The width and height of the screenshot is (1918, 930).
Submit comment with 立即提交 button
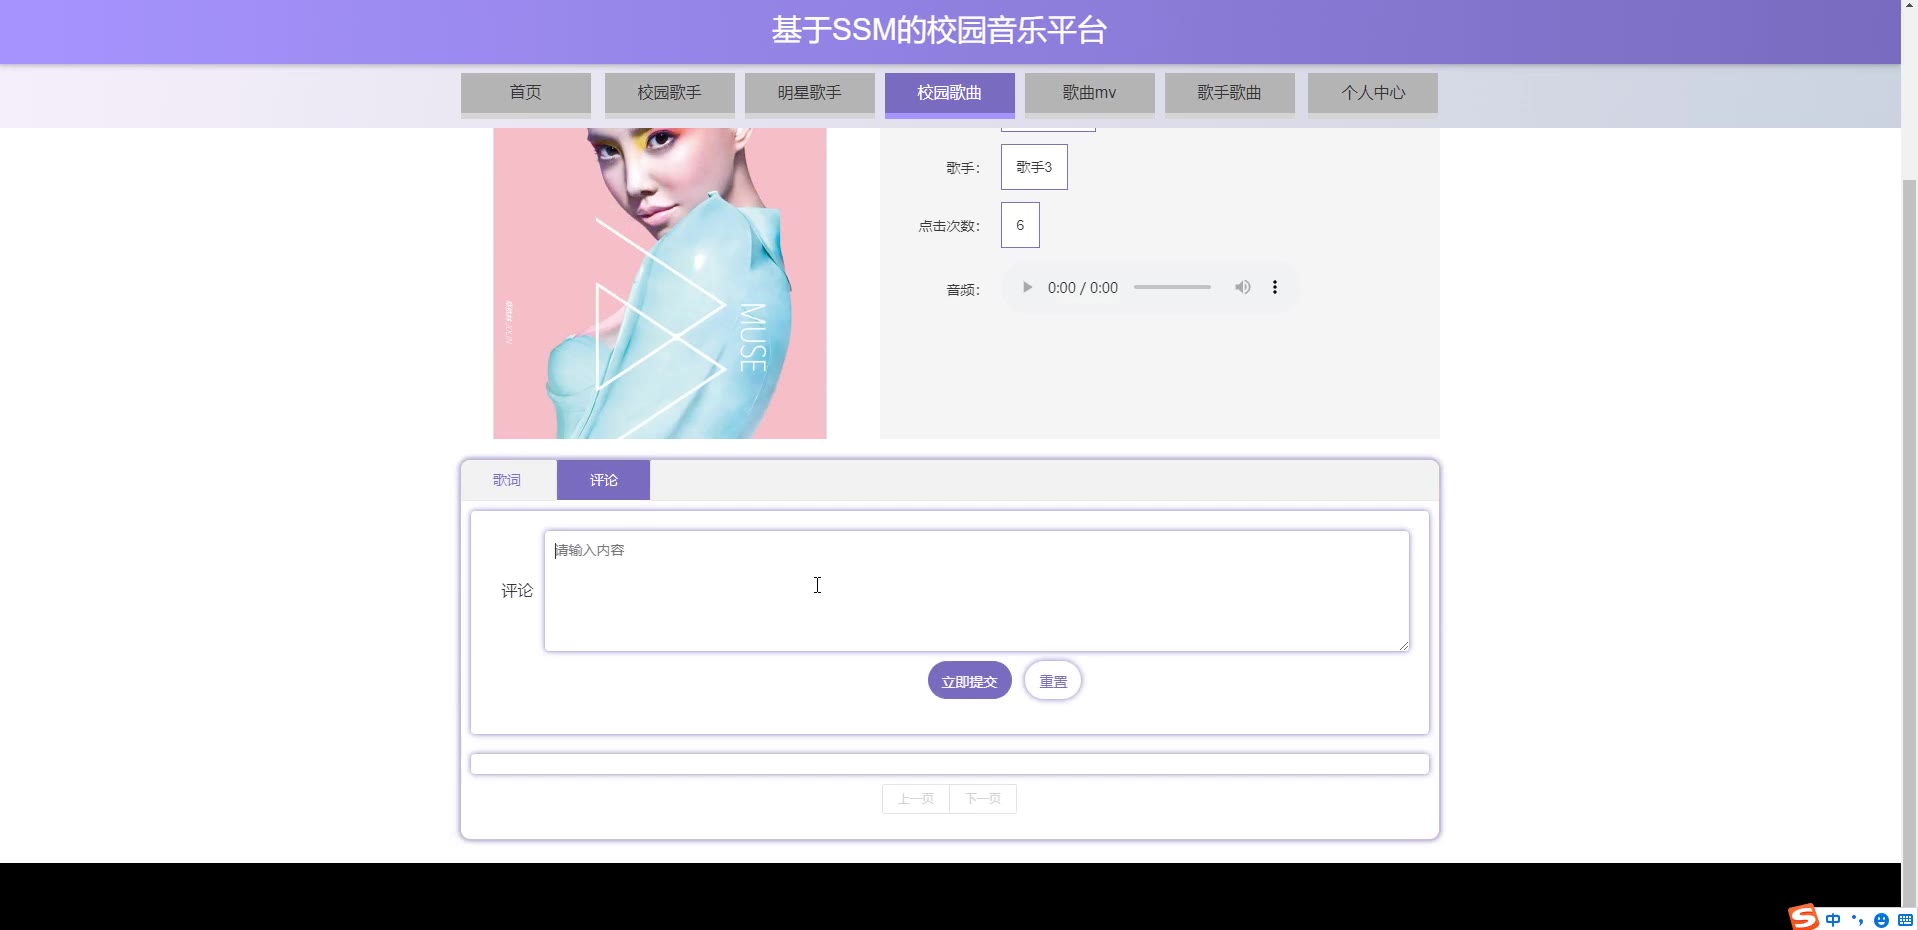tap(970, 681)
